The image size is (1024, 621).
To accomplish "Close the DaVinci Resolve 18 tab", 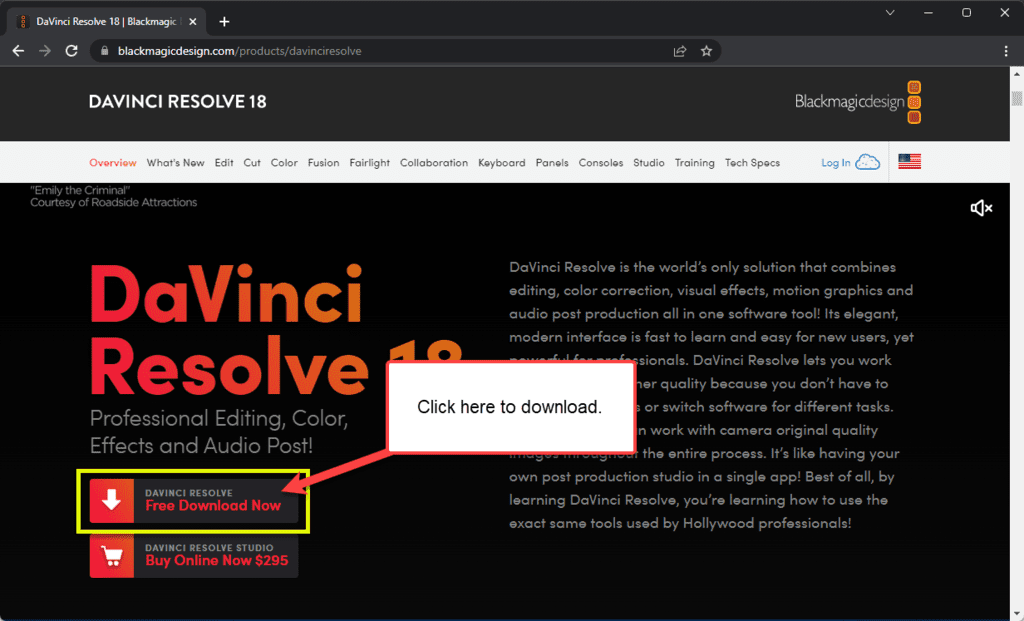I will tap(193, 22).
